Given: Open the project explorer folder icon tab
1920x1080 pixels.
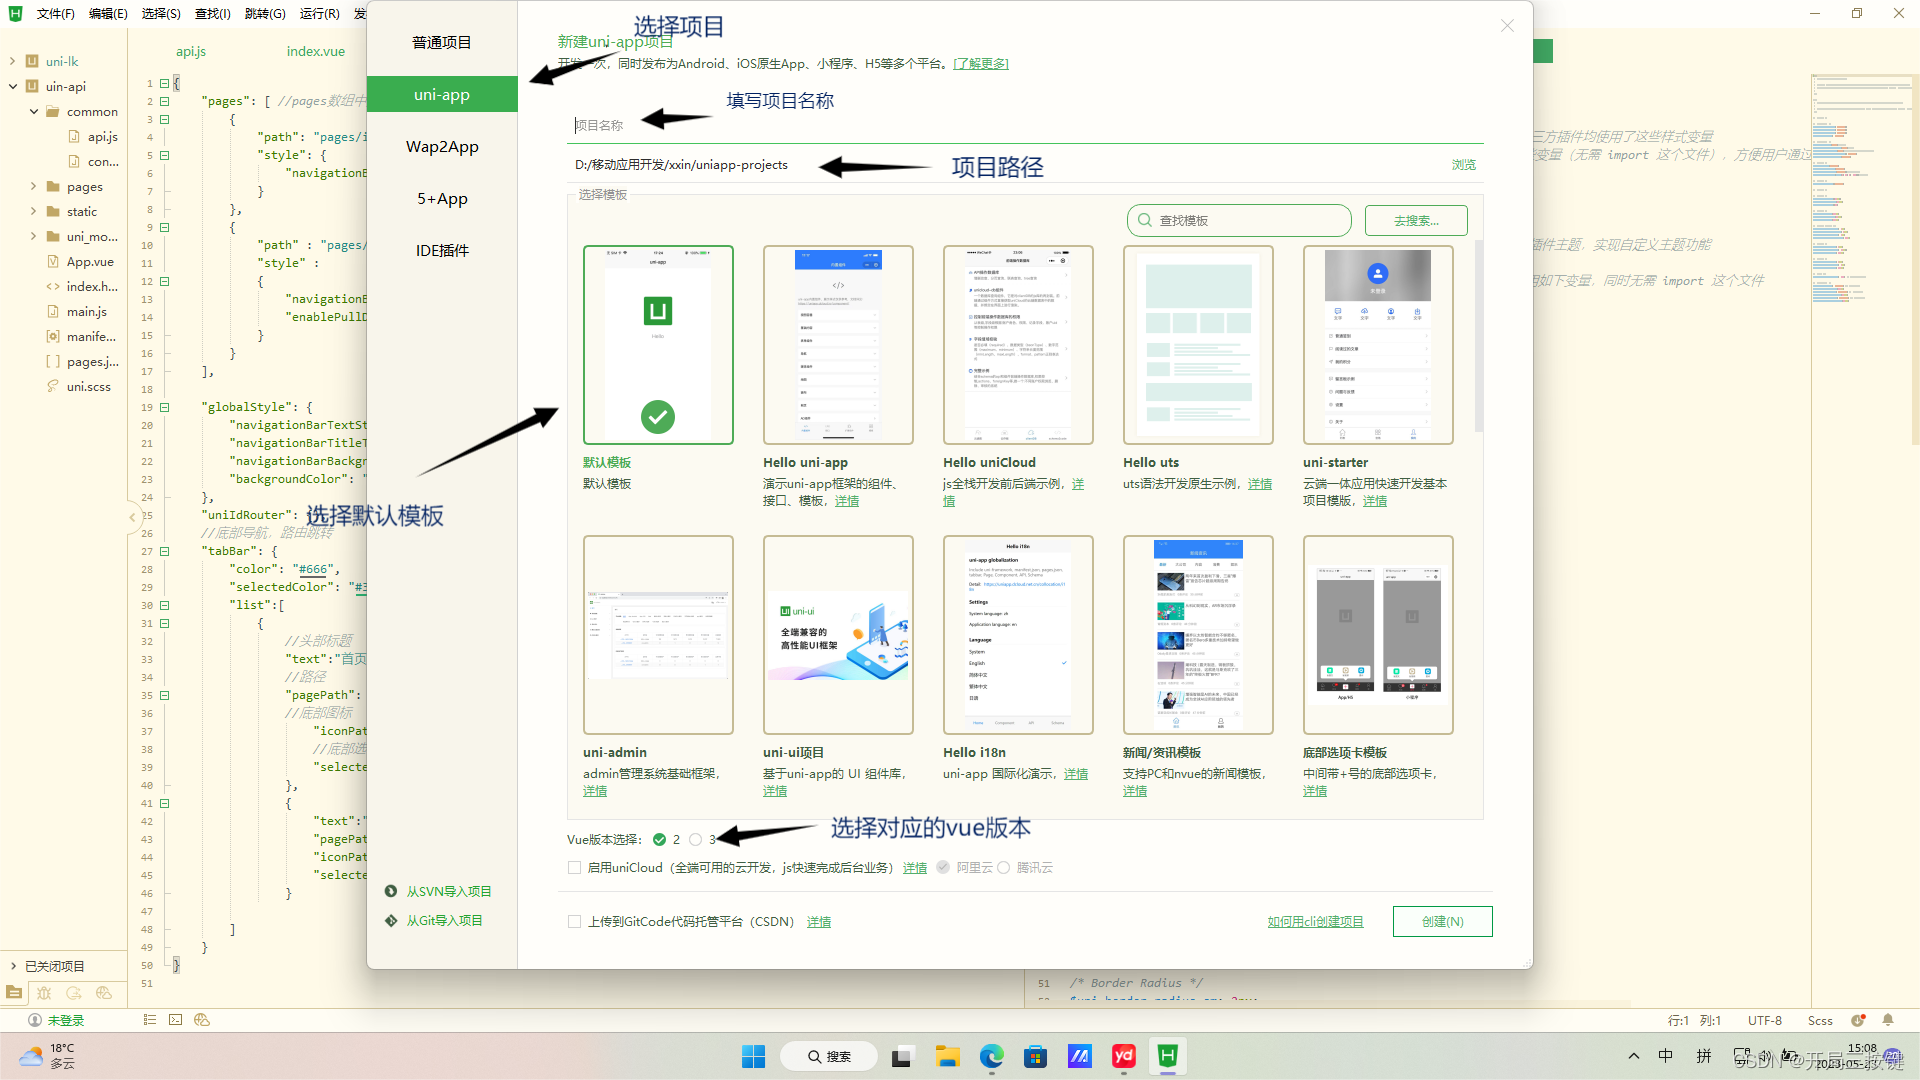Looking at the screenshot, I should click(14, 993).
